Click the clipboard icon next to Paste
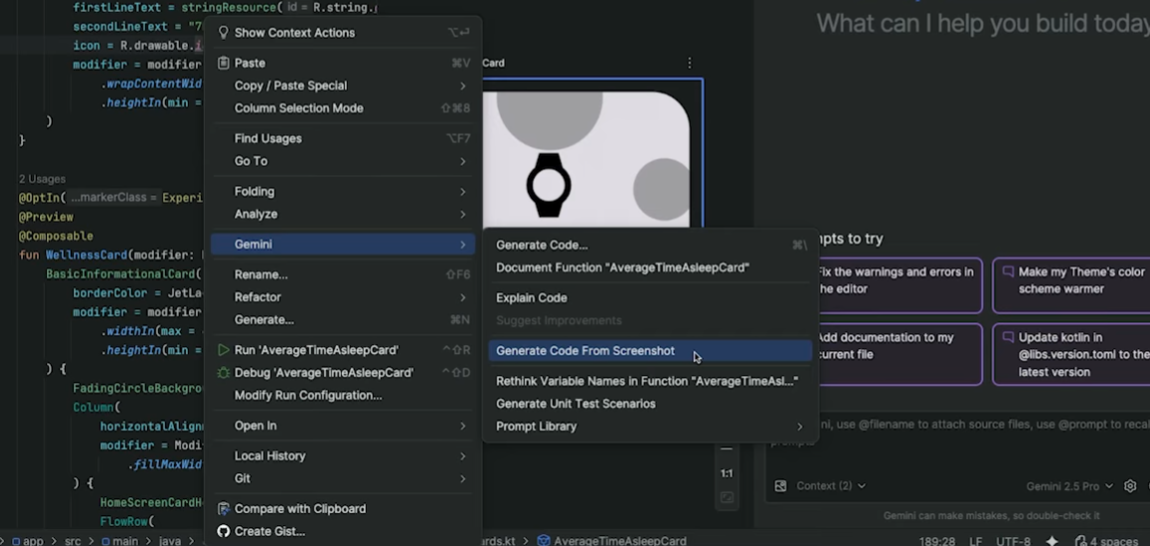1150x546 pixels. [224, 63]
